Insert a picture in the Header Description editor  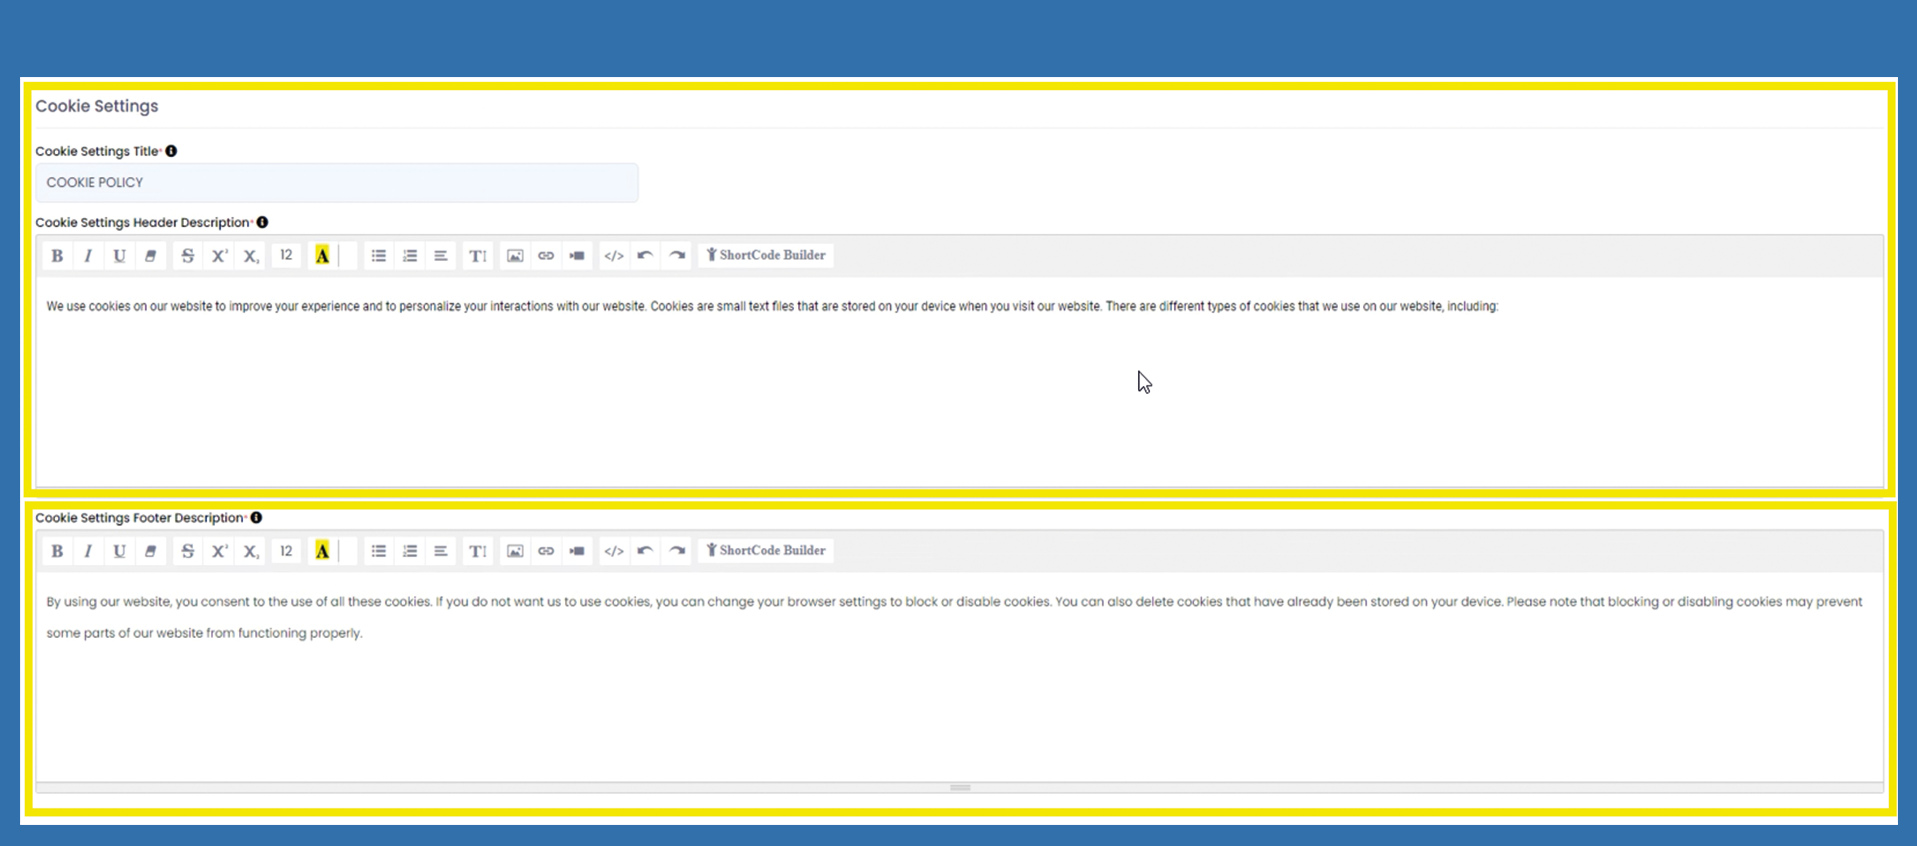pyautogui.click(x=515, y=256)
